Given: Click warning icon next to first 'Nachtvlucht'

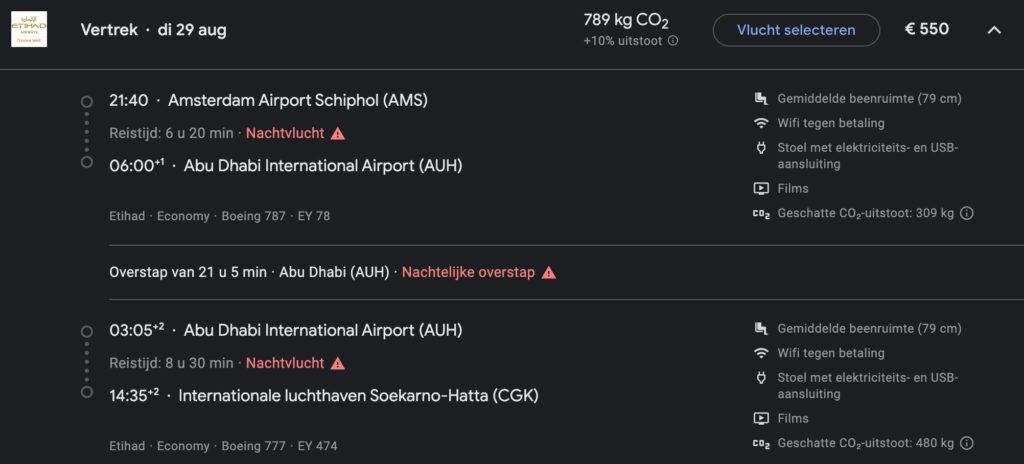Looking at the screenshot, I should point(338,133).
